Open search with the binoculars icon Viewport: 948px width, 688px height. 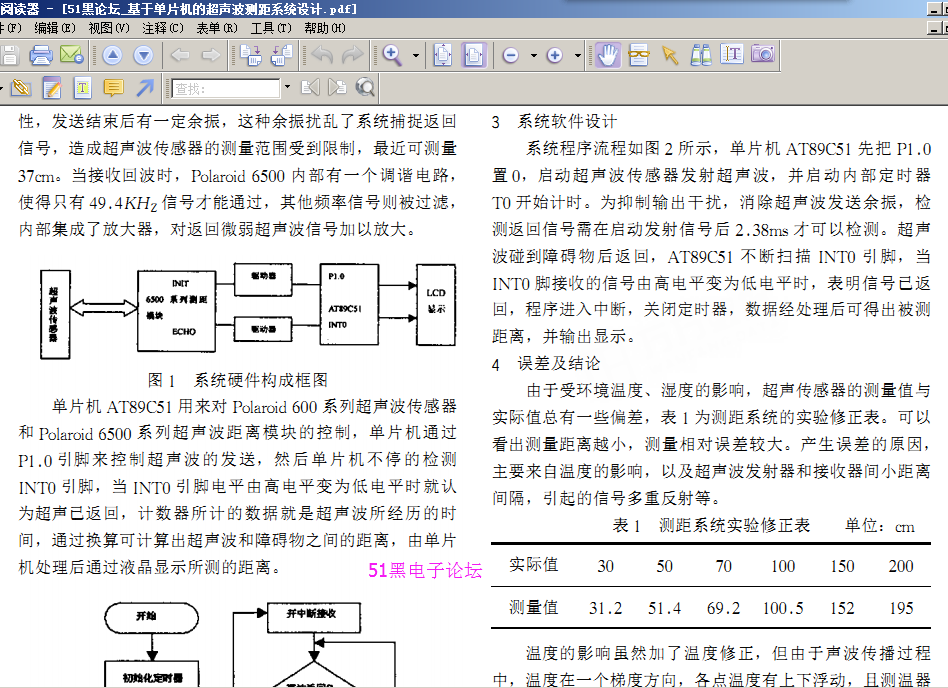pos(700,55)
